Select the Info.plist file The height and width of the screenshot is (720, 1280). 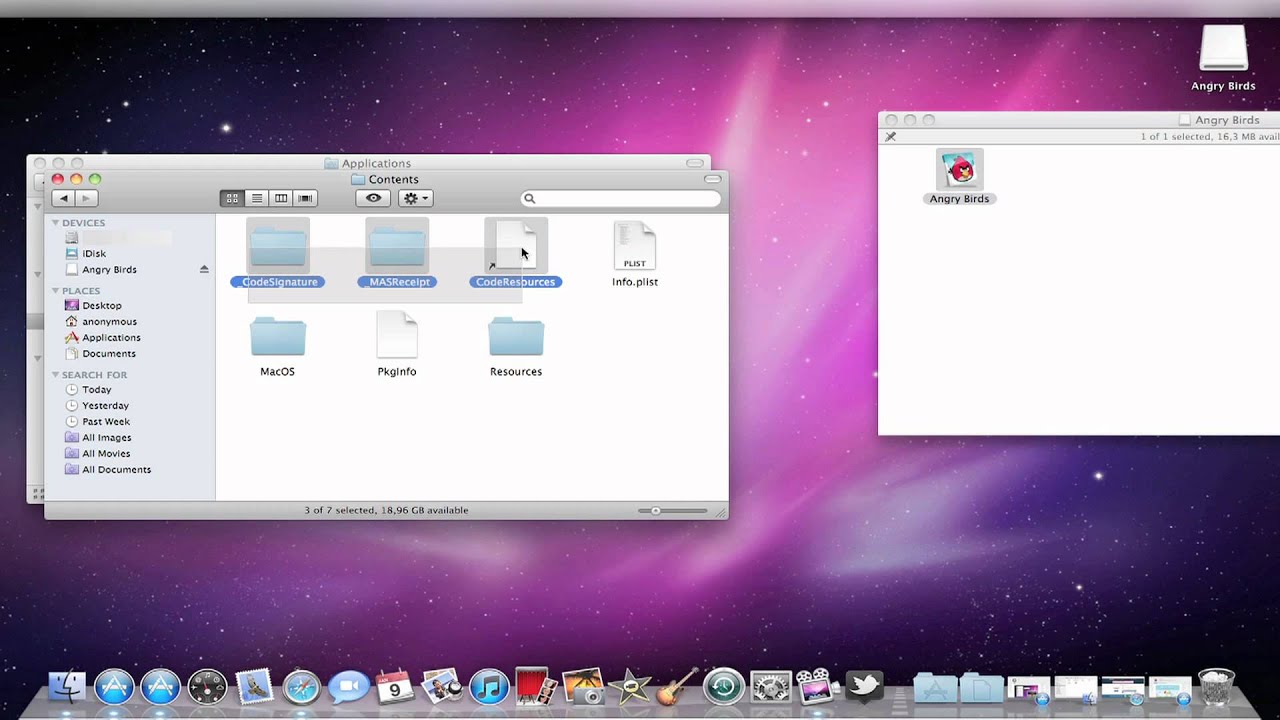[x=635, y=254]
